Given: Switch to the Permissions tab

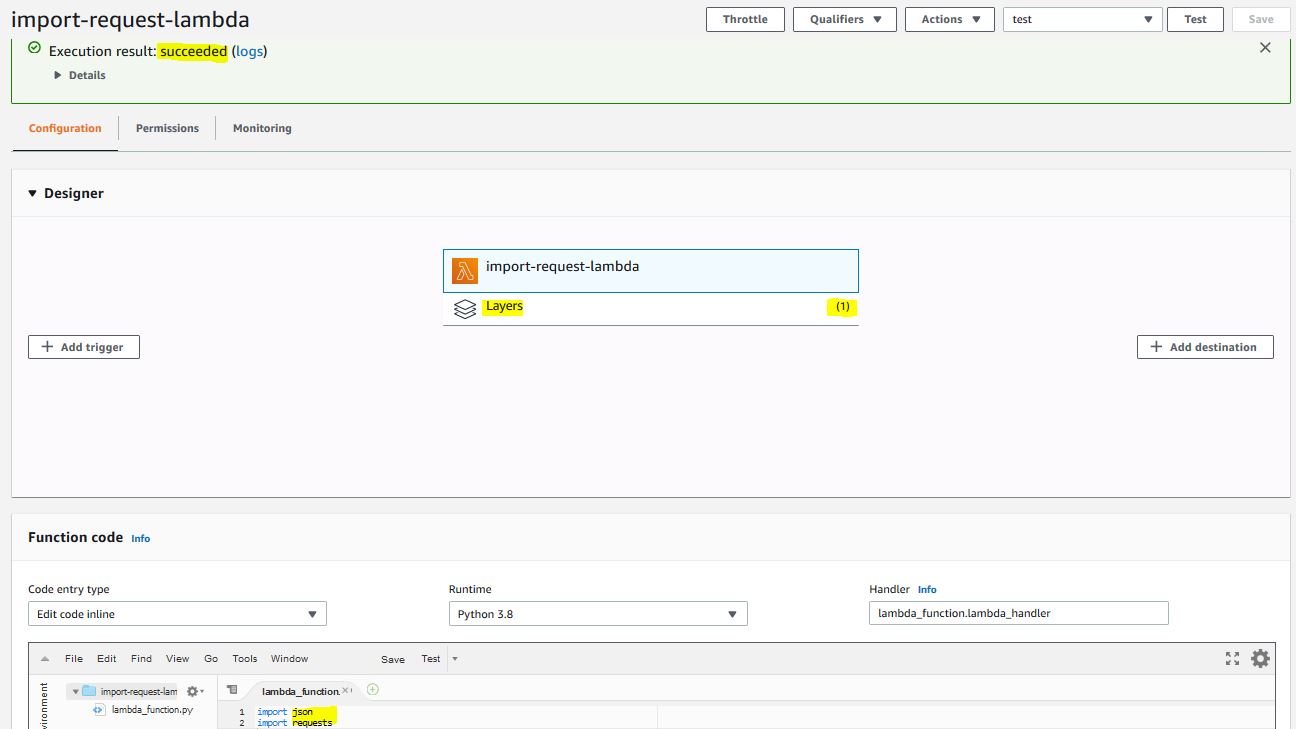Looking at the screenshot, I should [x=167, y=129].
